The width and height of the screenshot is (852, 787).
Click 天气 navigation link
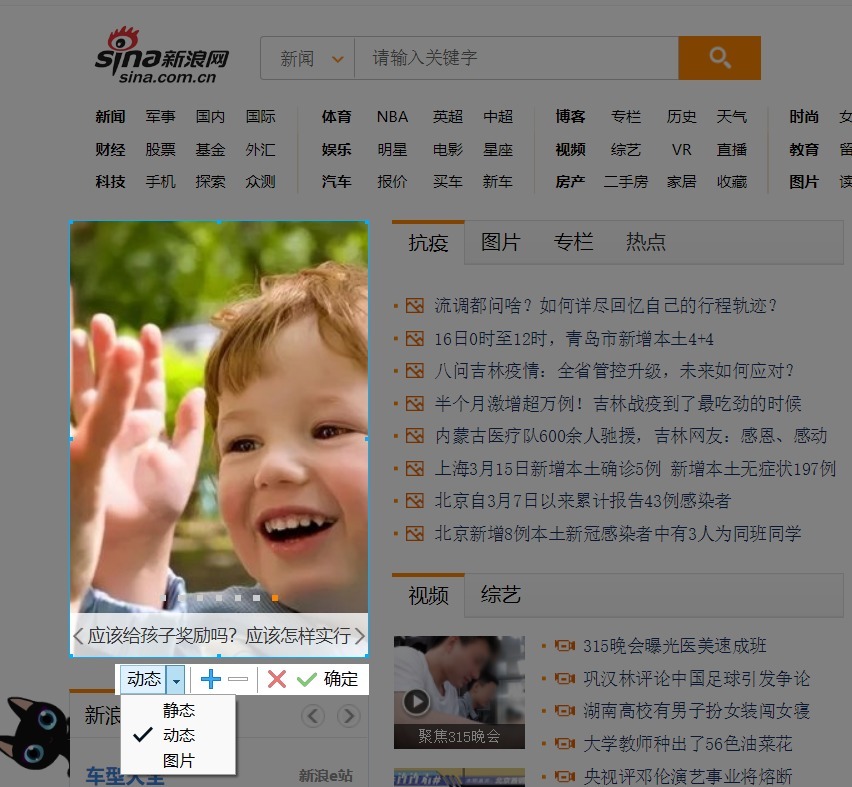click(732, 116)
